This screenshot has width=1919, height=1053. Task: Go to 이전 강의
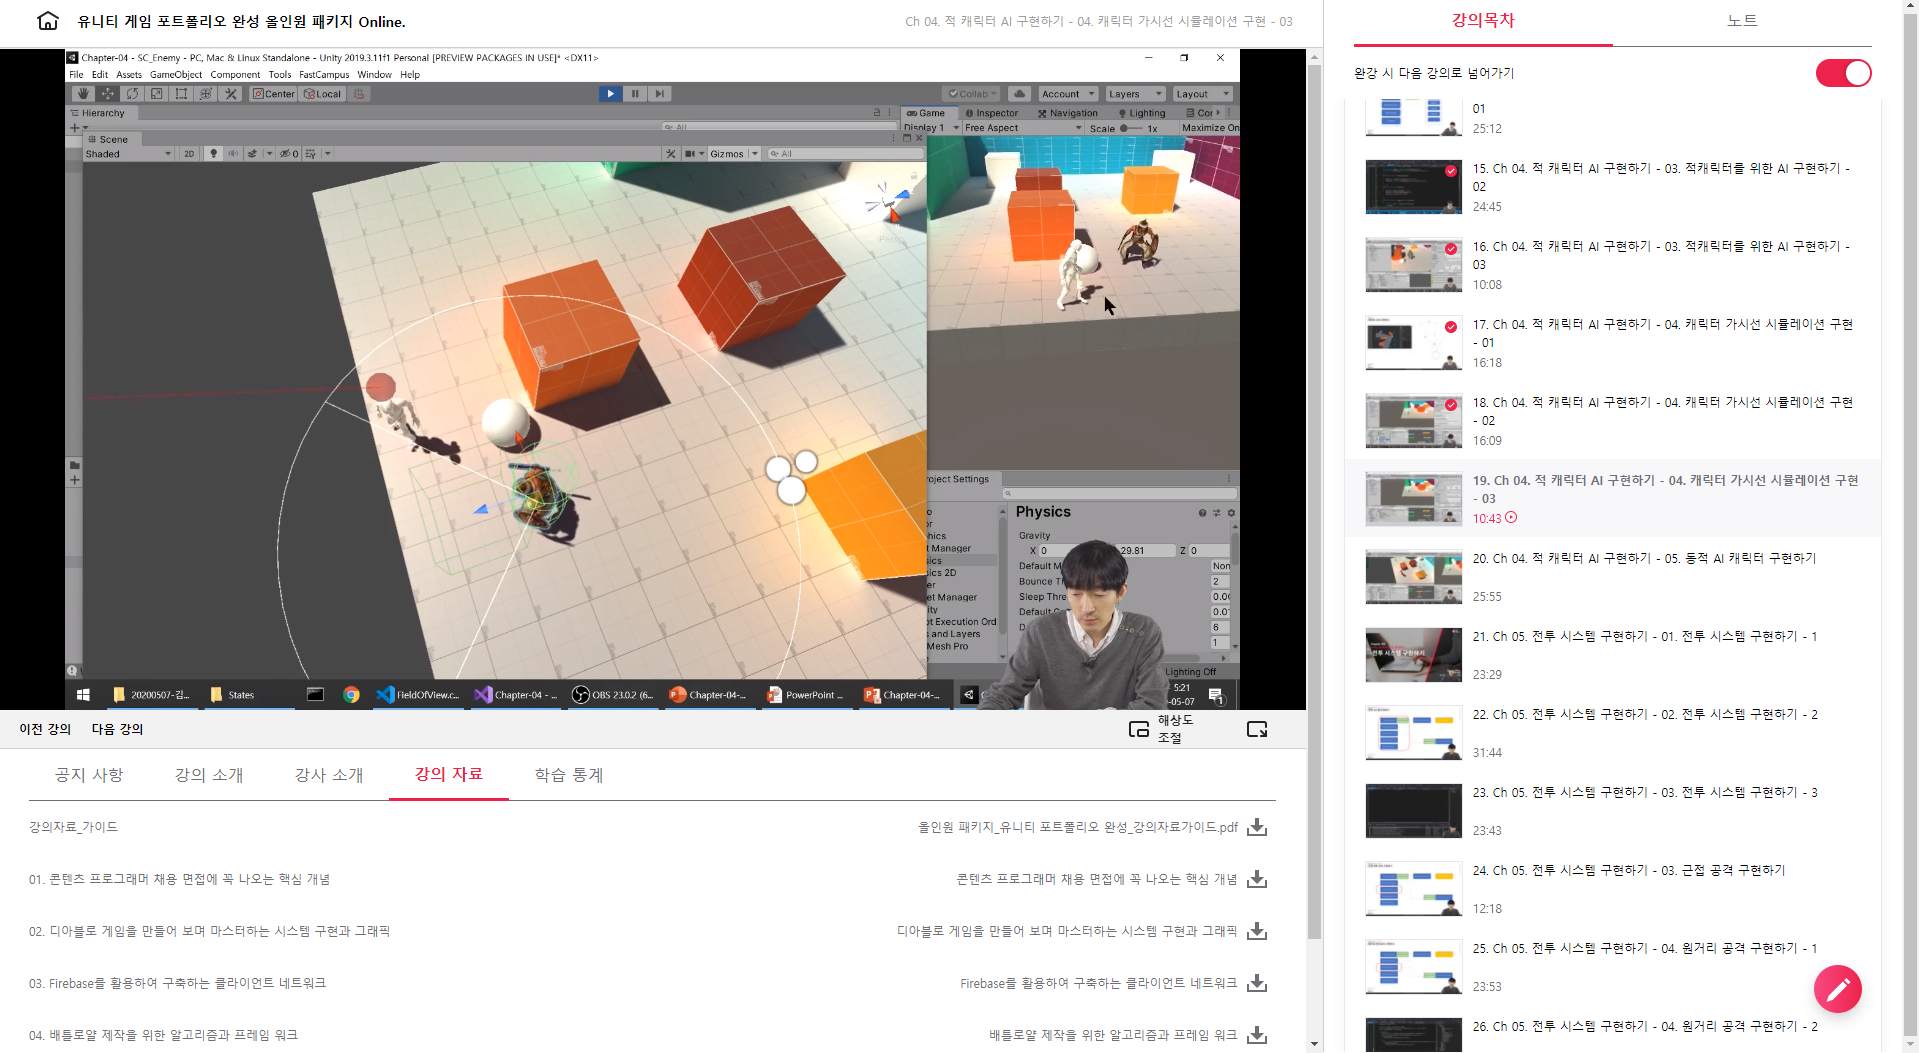coord(45,729)
